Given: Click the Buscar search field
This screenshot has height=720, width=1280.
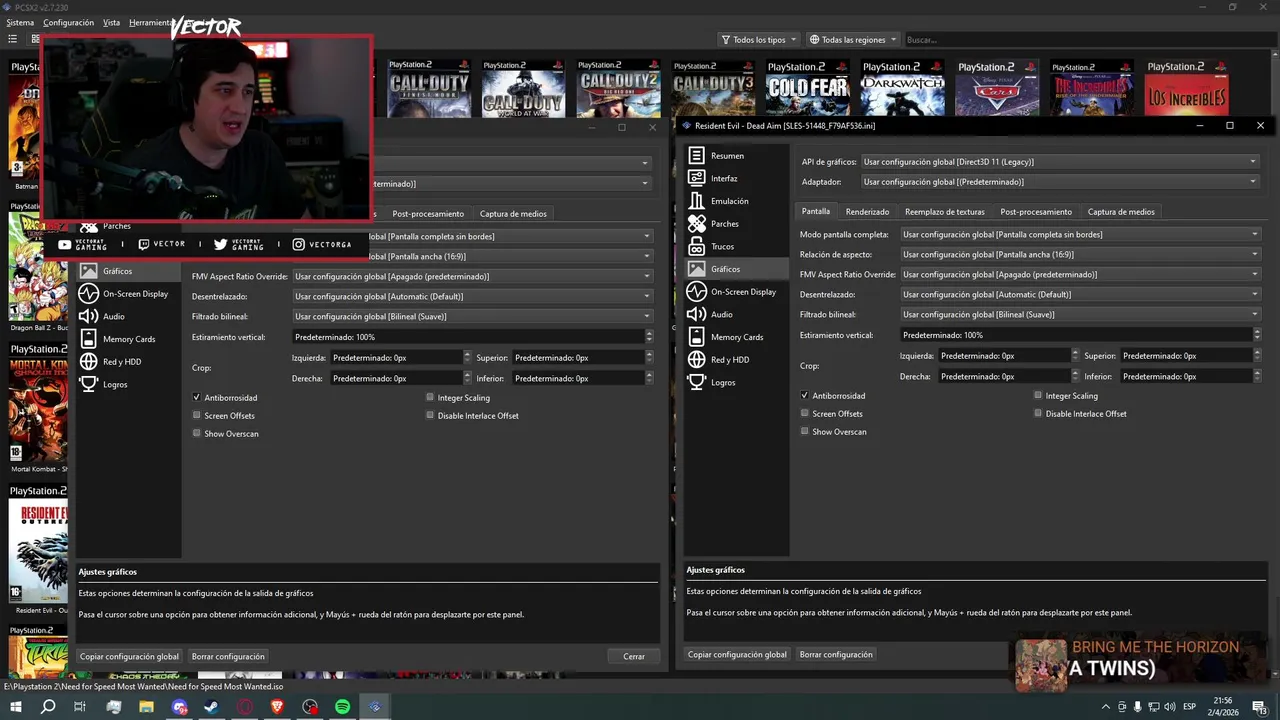Looking at the screenshot, I should tap(1088, 39).
